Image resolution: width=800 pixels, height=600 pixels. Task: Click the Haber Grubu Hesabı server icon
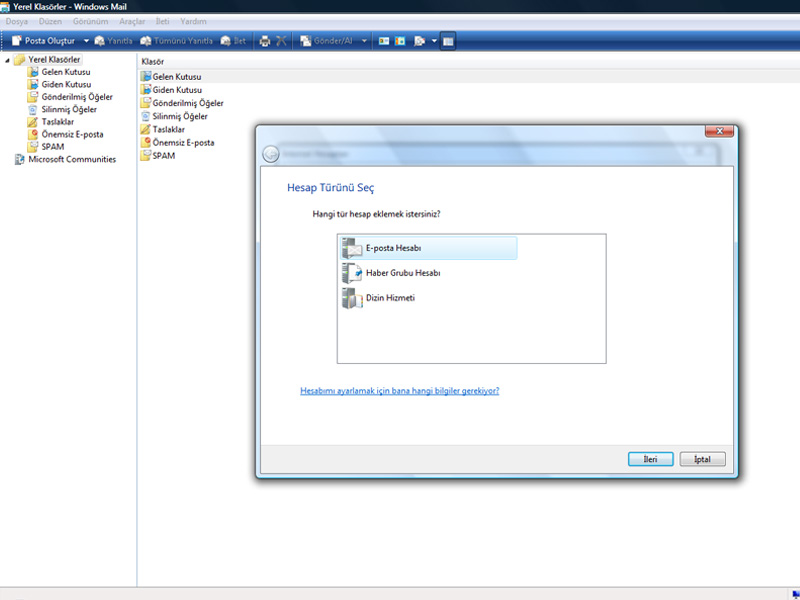352,273
